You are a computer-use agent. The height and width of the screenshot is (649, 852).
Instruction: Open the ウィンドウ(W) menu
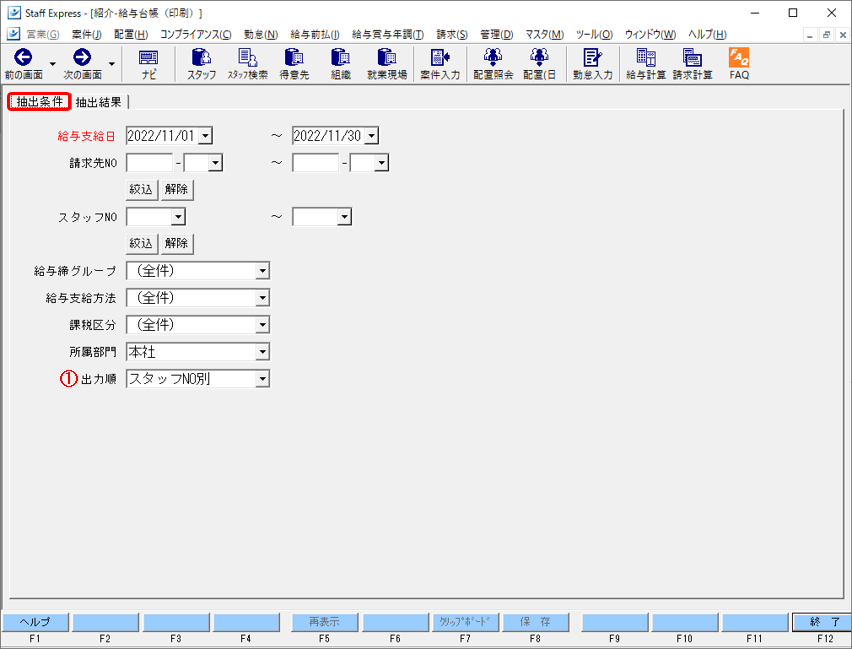click(650, 34)
